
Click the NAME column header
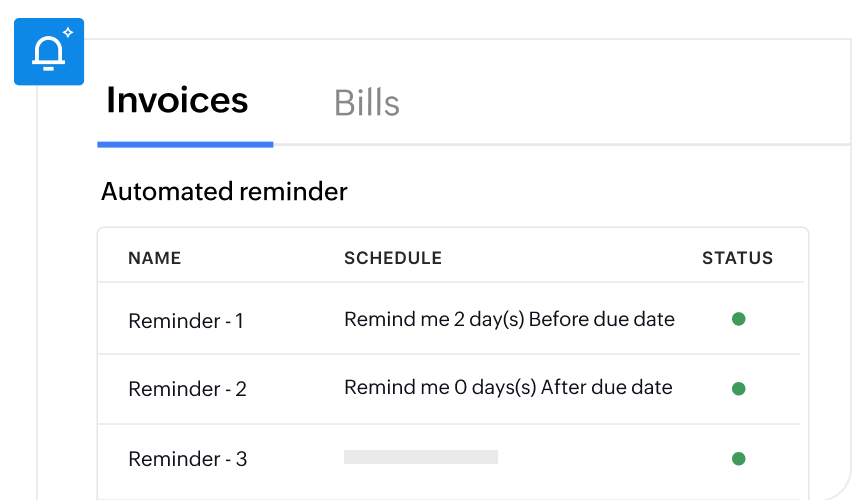(154, 258)
